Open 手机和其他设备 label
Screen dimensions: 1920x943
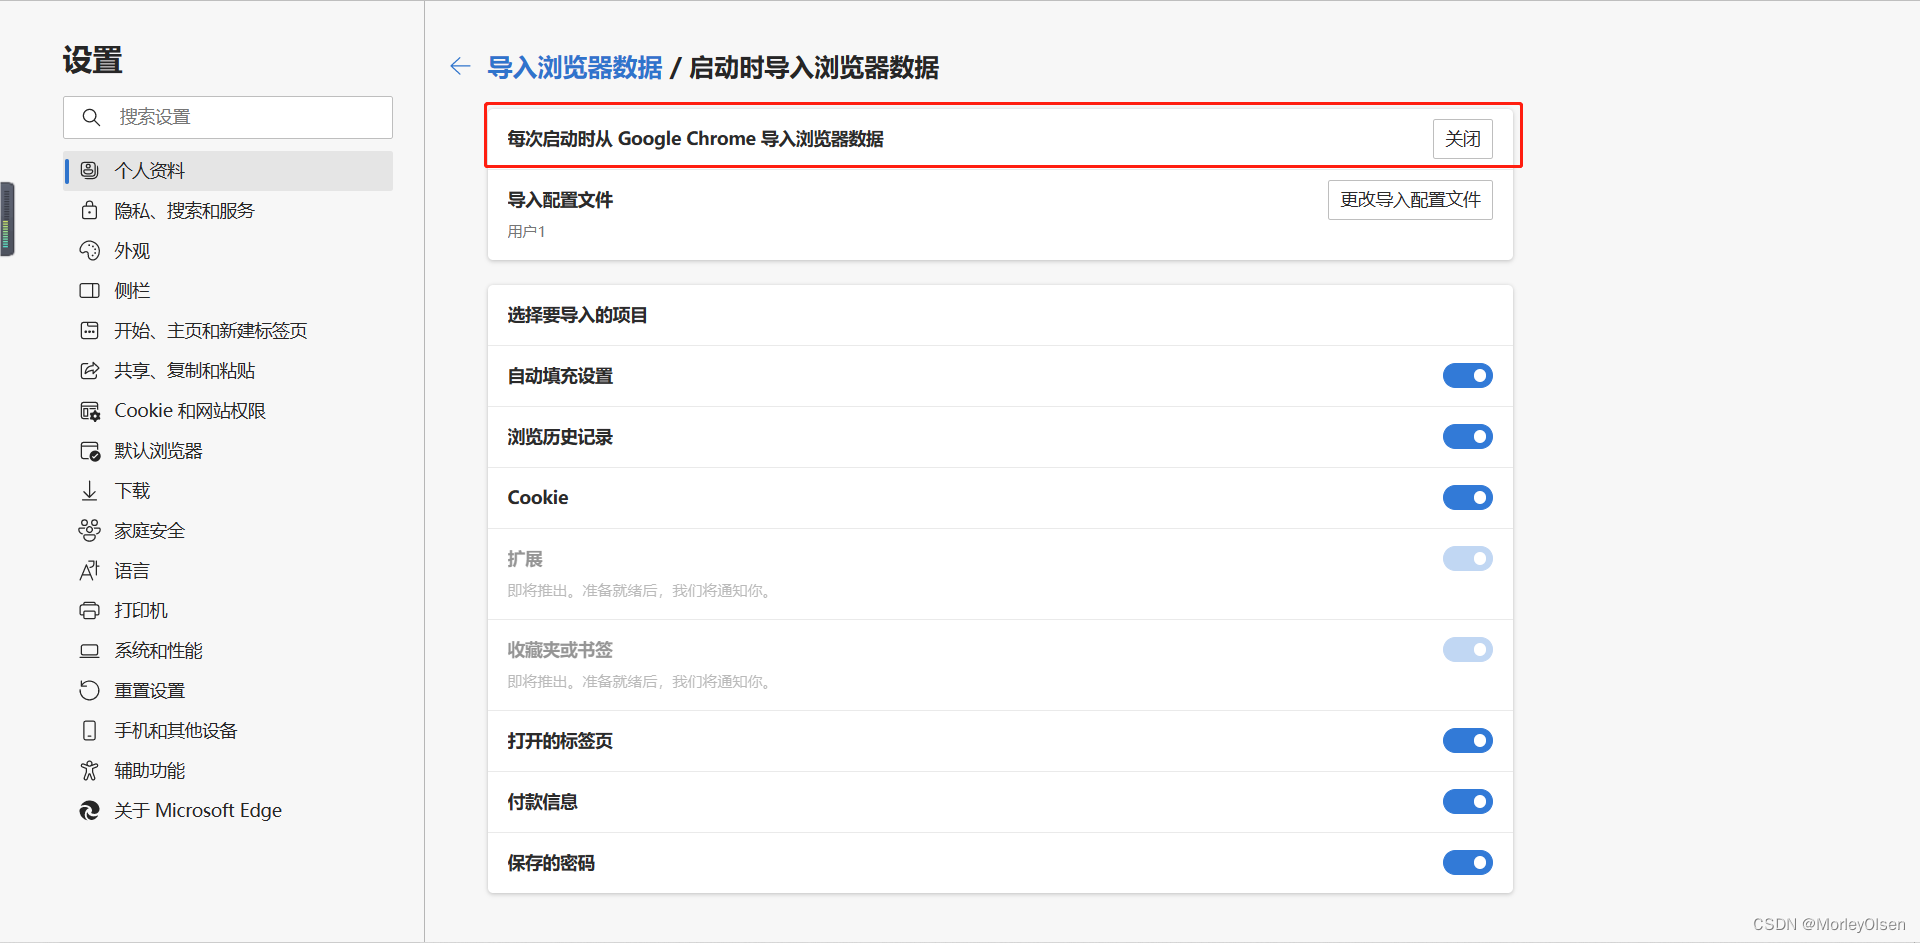[x=176, y=731]
